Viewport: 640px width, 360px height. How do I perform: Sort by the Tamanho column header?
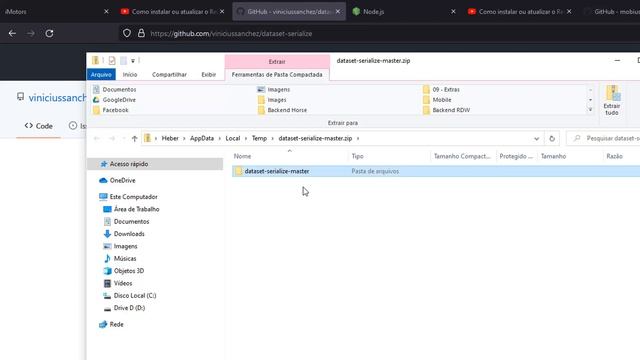point(553,156)
